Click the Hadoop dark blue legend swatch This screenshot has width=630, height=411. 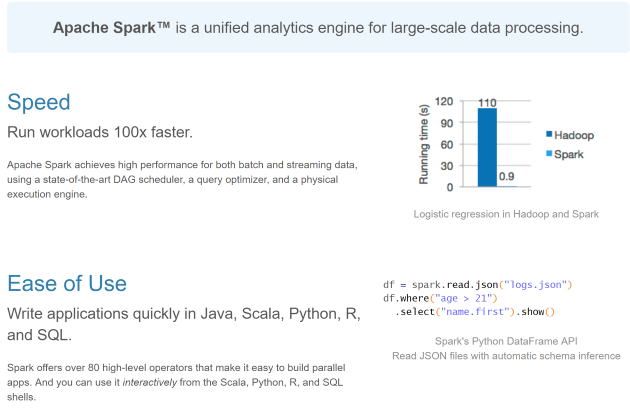tap(549, 134)
